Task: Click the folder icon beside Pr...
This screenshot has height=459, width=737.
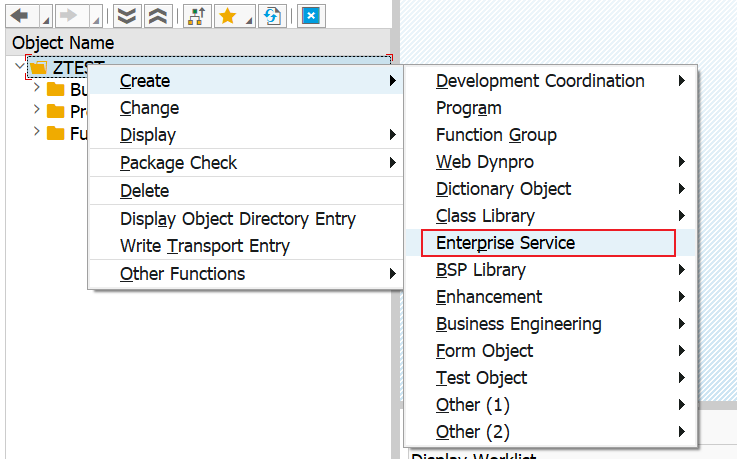Action: coord(55,111)
